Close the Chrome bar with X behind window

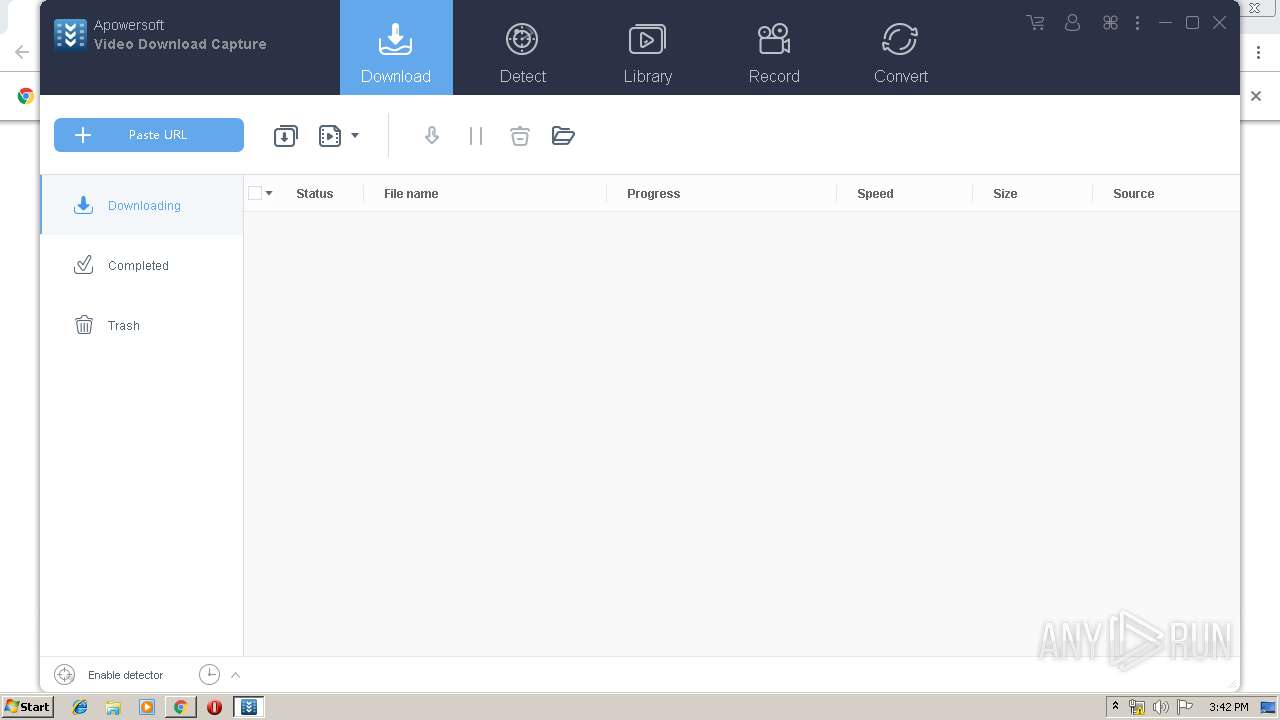[1256, 96]
